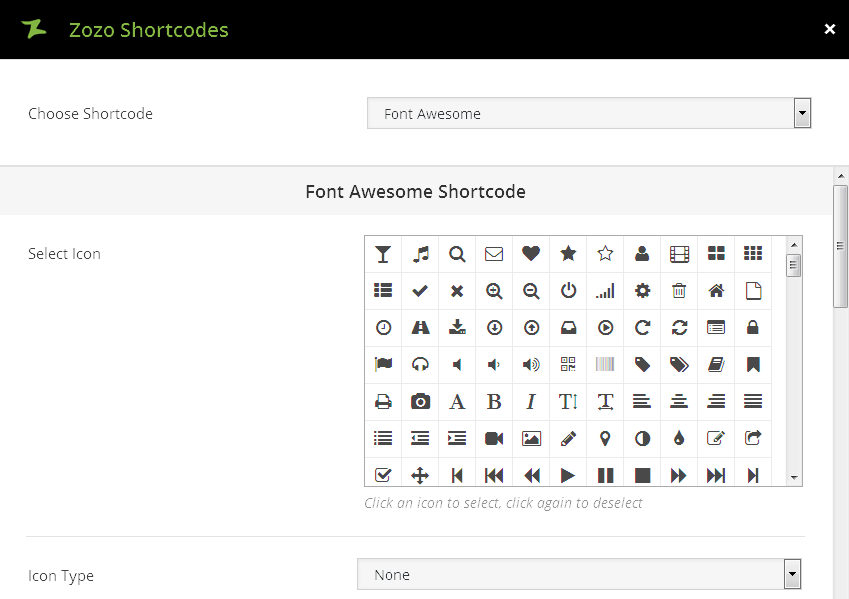The width and height of the screenshot is (849, 599).
Task: Choose the headphones icon
Action: click(420, 365)
